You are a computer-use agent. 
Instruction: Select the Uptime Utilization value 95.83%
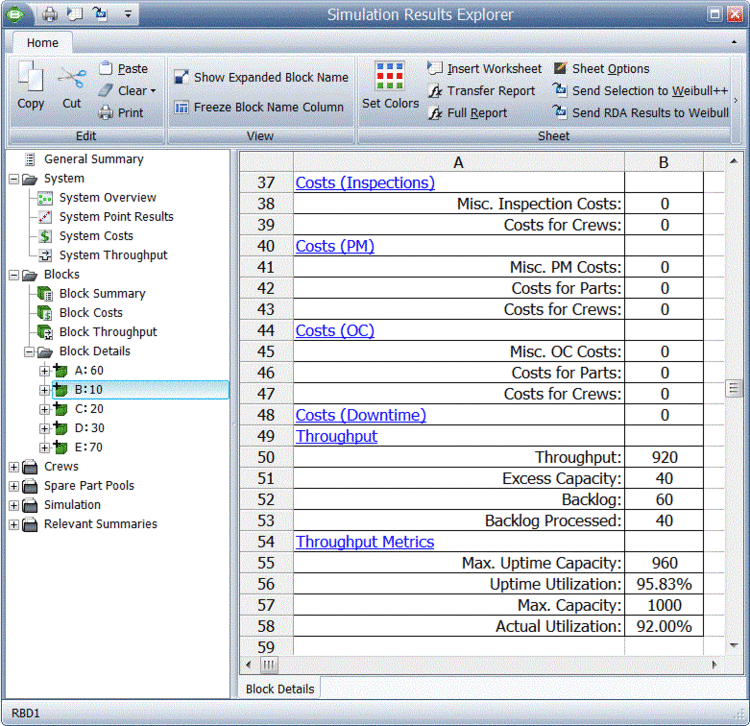point(664,584)
